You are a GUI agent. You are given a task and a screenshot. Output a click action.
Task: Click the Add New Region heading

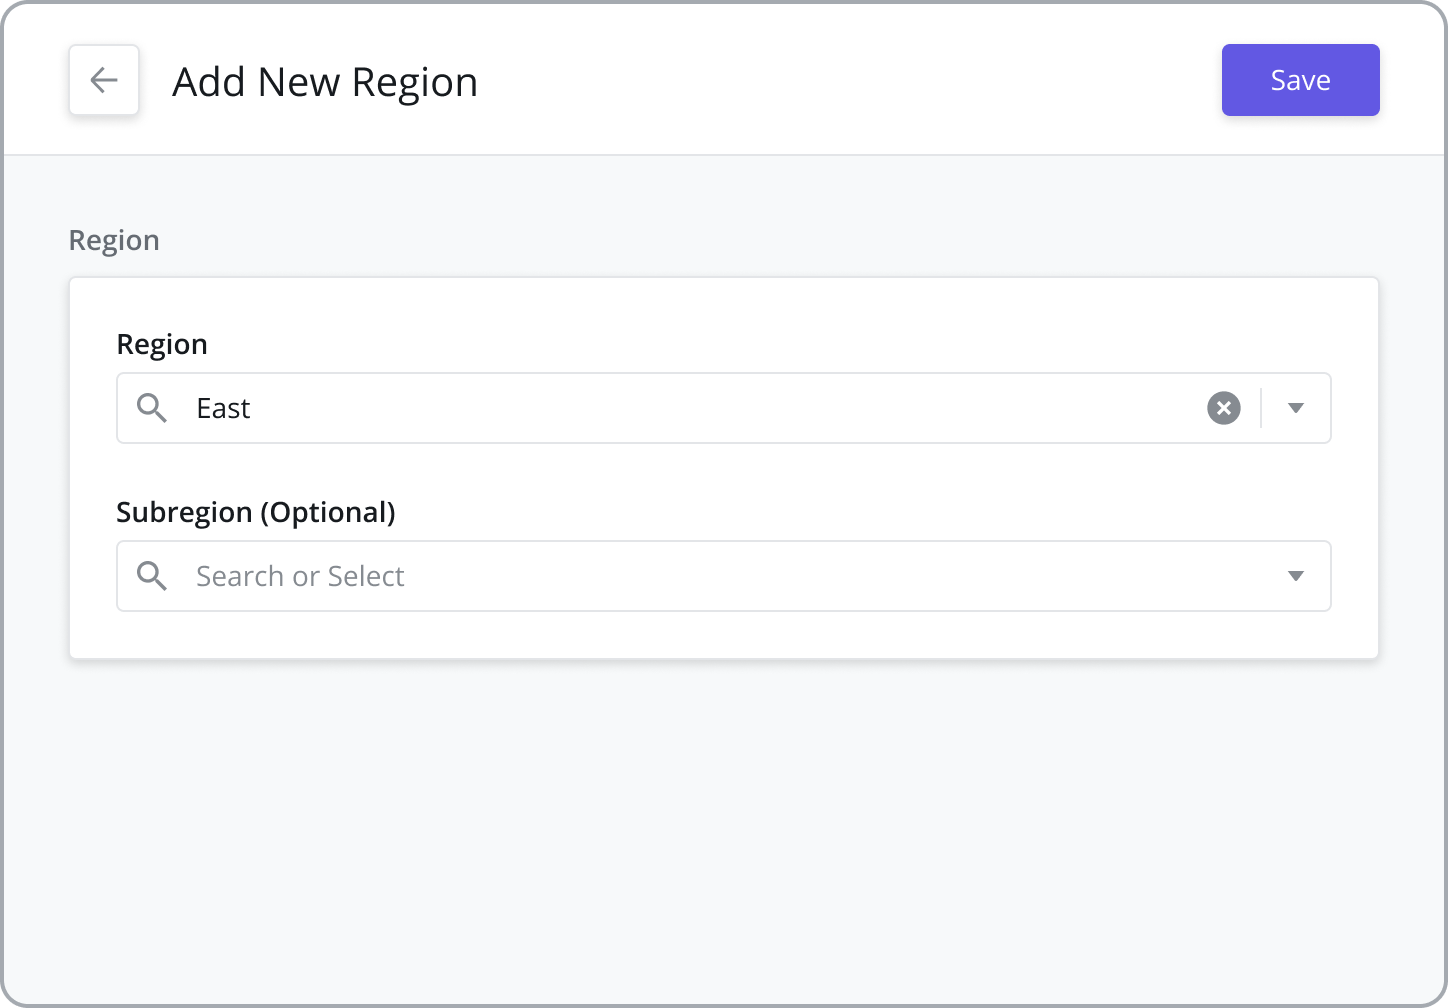point(325,81)
